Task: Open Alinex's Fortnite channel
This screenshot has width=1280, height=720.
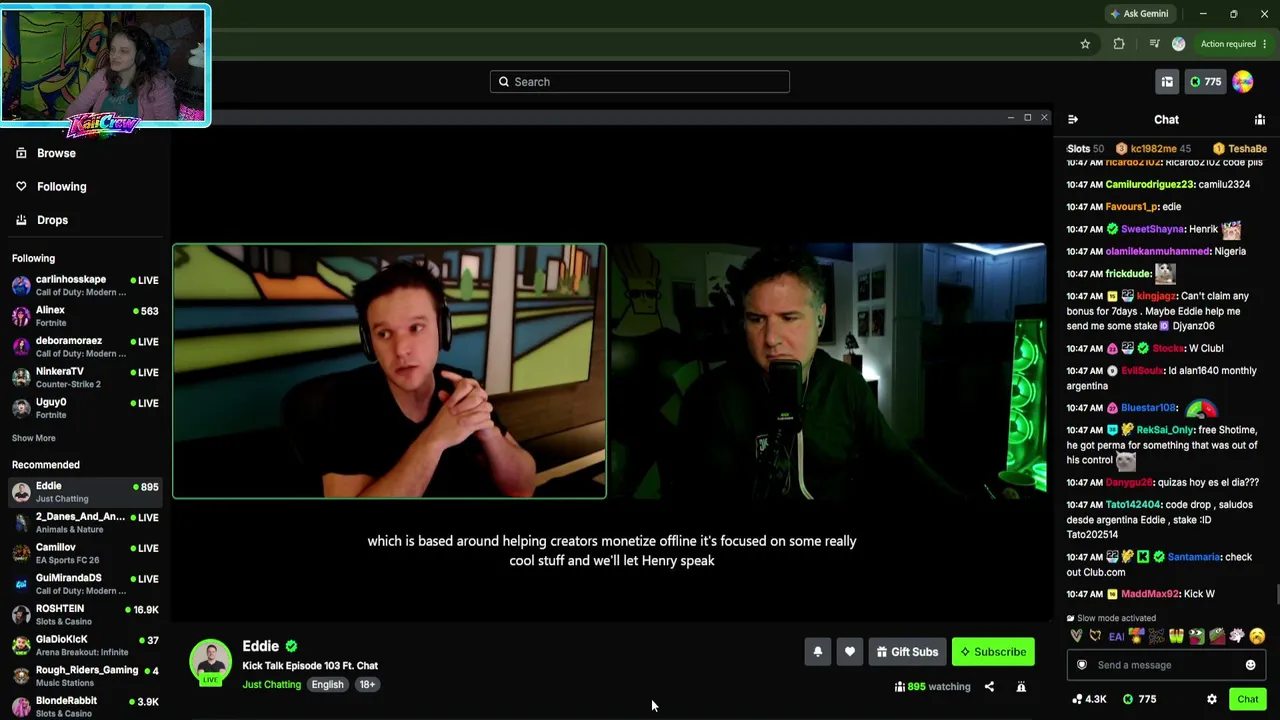Action: coord(85,316)
